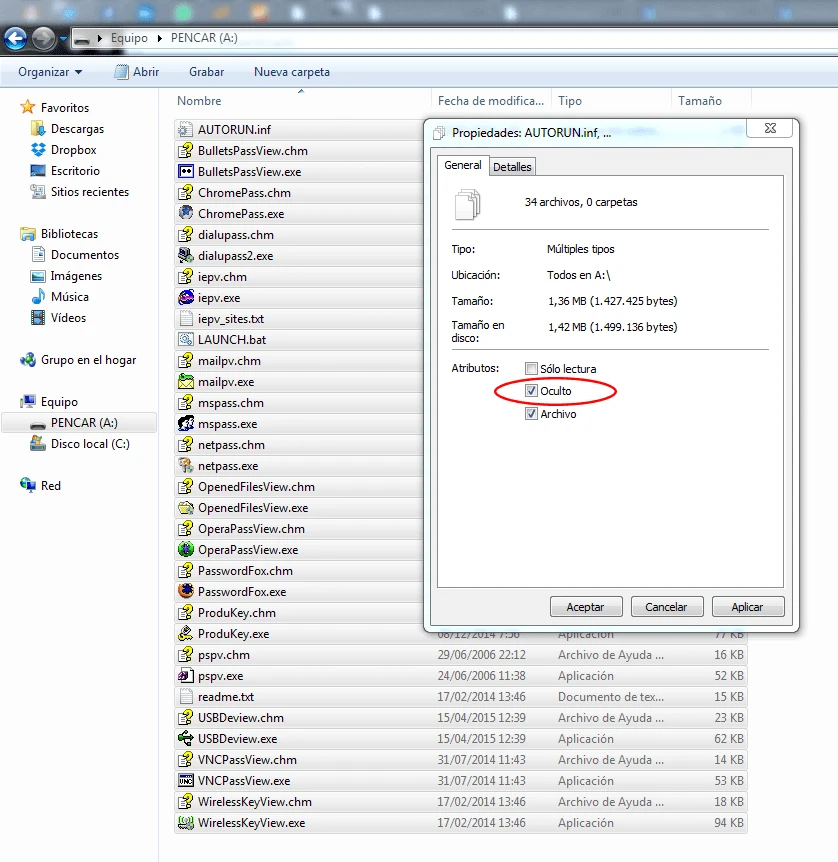Open the Vídeos library icon
The width and height of the screenshot is (838, 862).
click(x=38, y=317)
